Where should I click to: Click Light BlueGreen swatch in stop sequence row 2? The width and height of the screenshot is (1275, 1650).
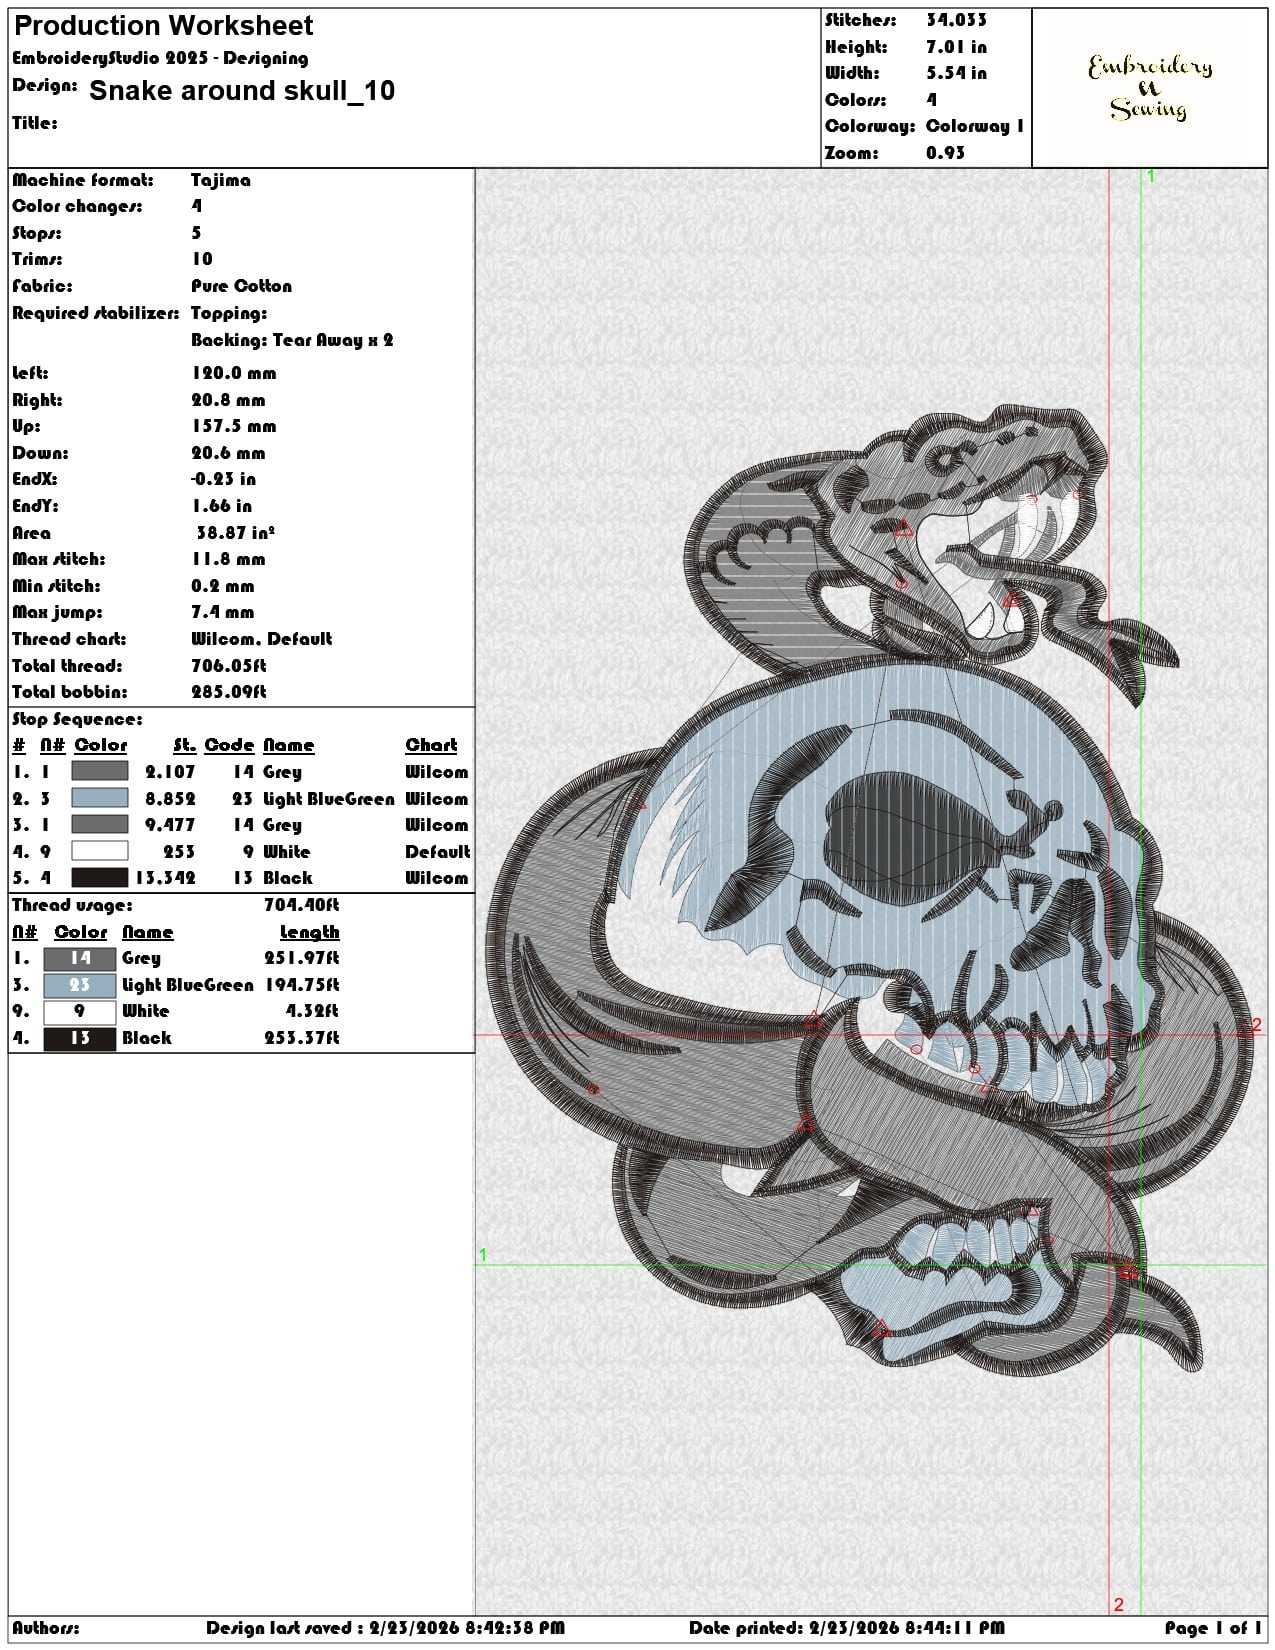tap(100, 798)
